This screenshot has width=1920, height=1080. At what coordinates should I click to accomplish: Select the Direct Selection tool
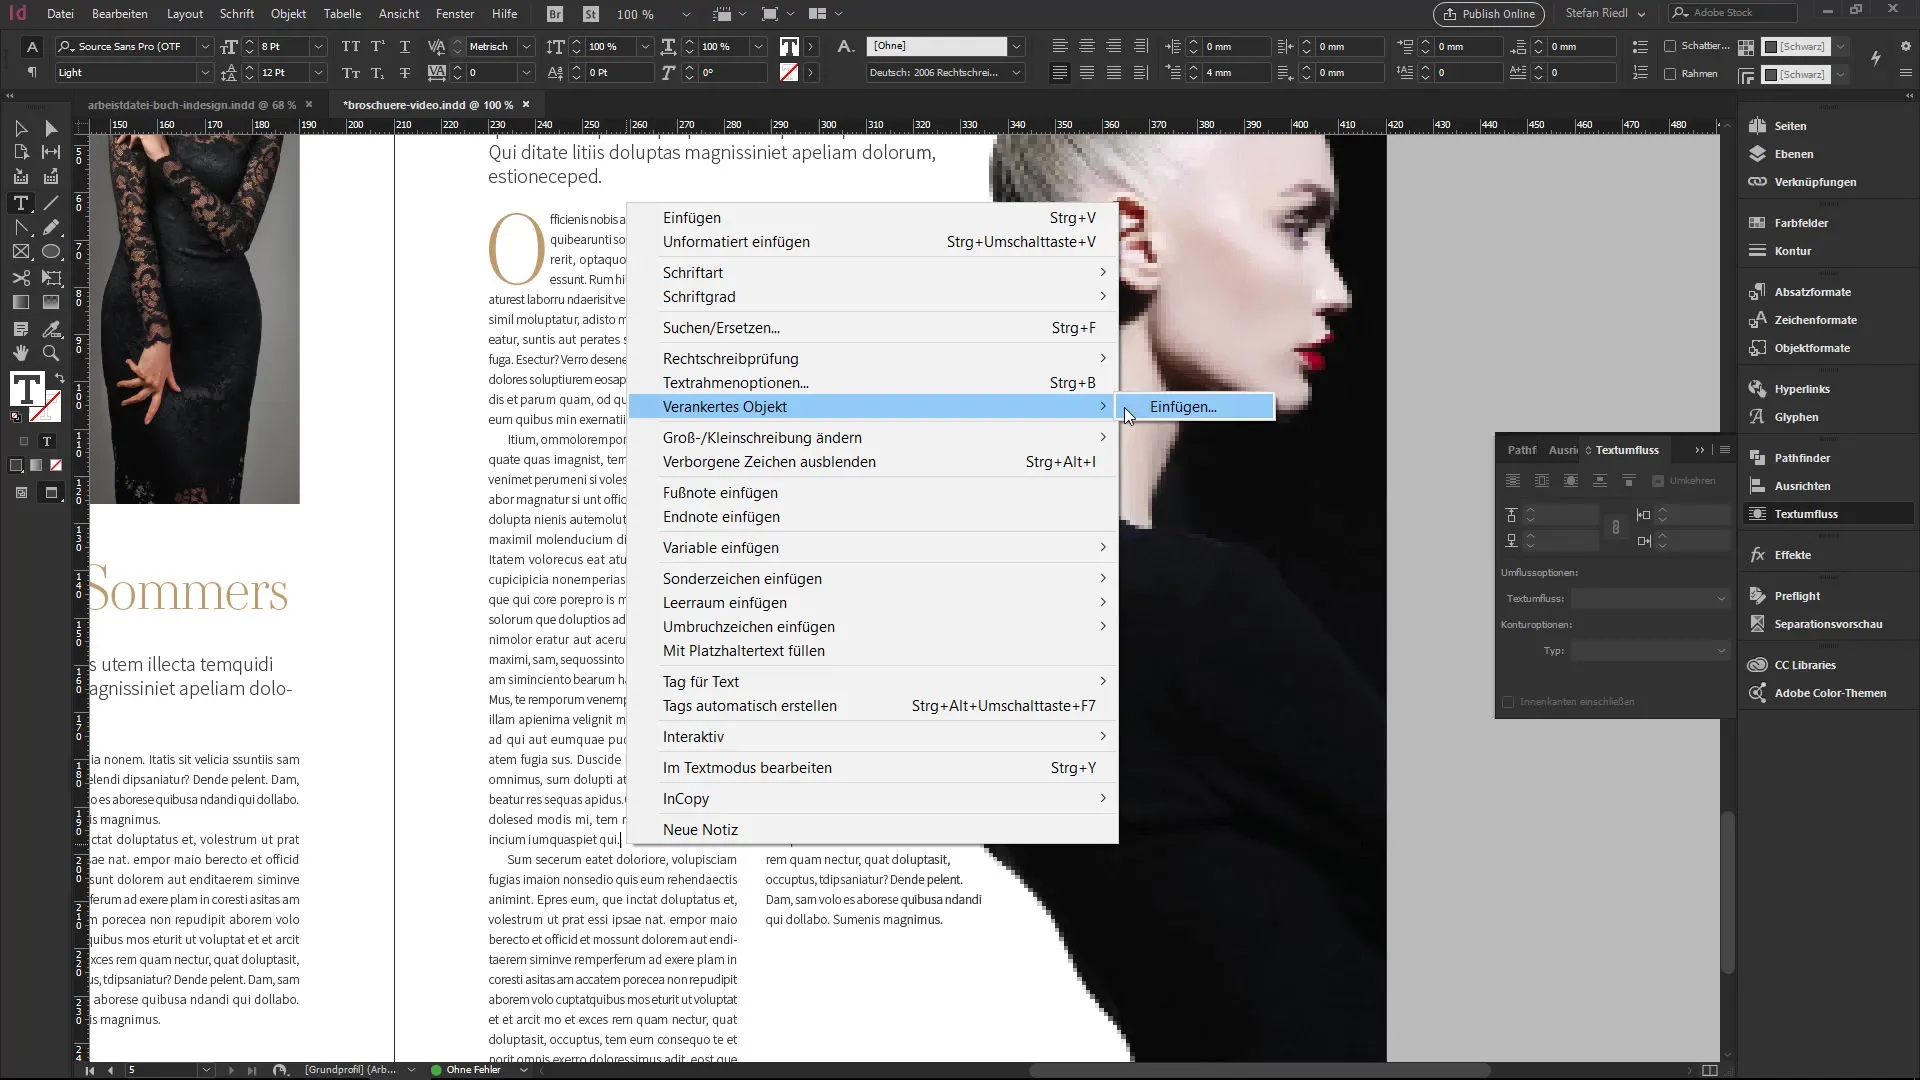[x=51, y=128]
